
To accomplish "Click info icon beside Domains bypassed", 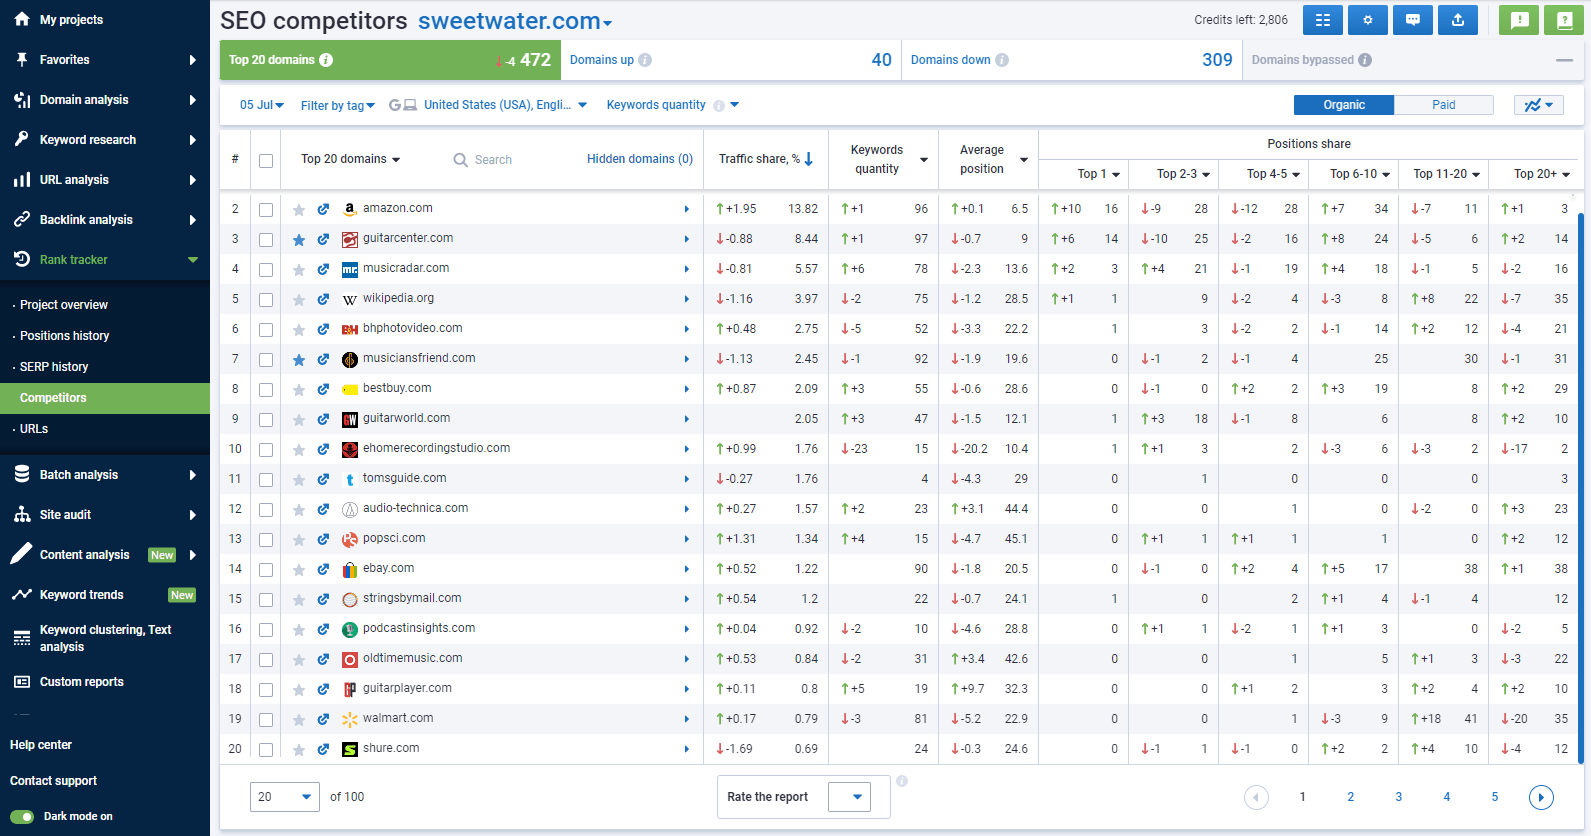I will pyautogui.click(x=1365, y=60).
